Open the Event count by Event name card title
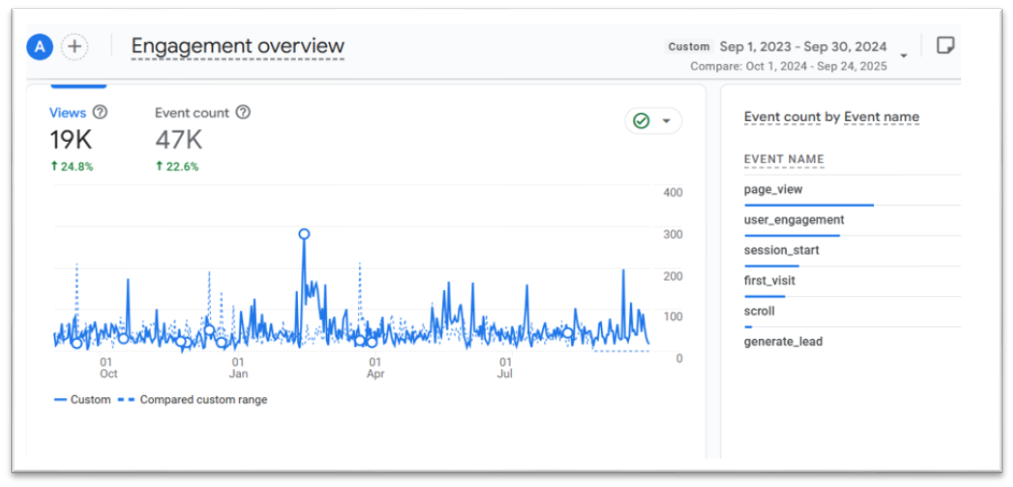The width and height of the screenshot is (1013, 487). [831, 117]
